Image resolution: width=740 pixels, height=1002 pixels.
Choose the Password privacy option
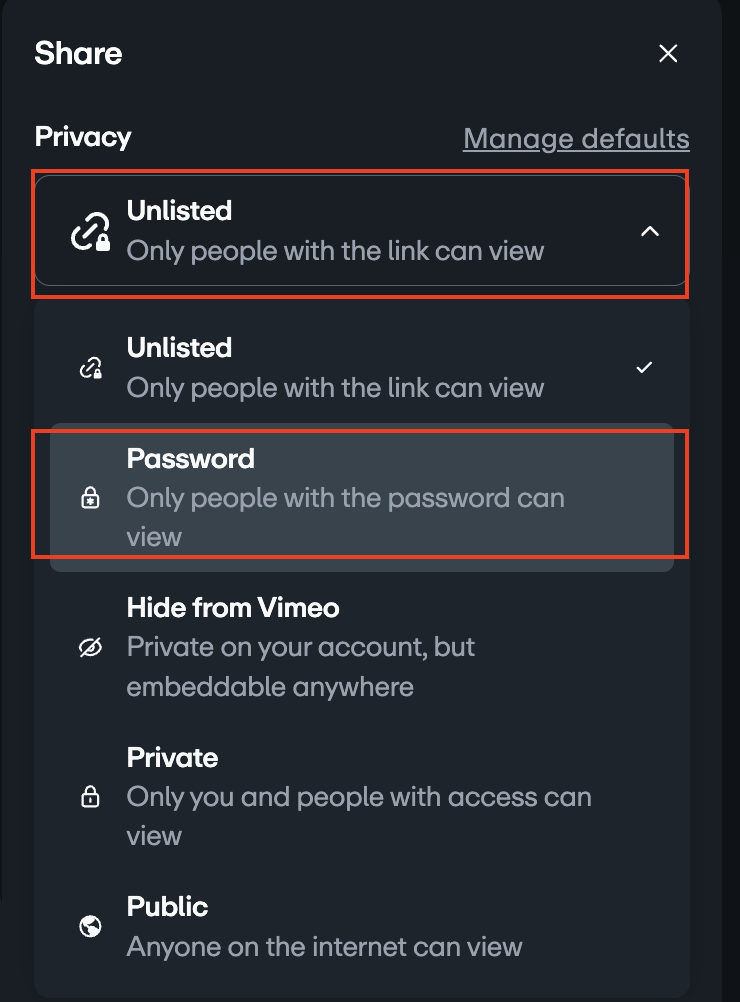click(x=360, y=497)
